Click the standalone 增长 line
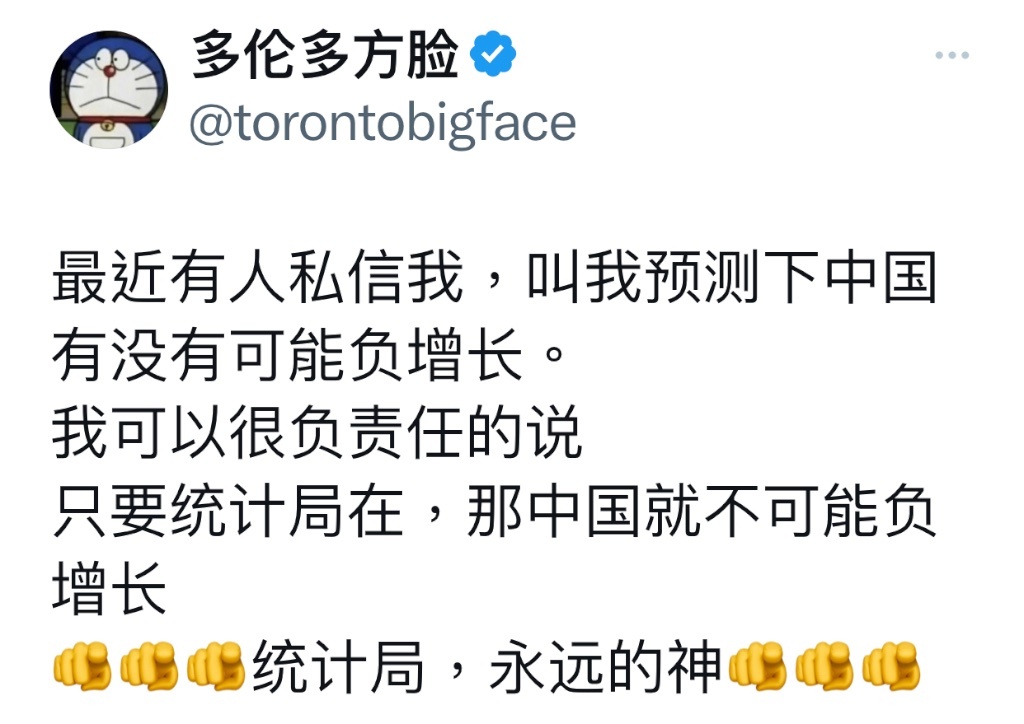This screenshot has width=1024, height=724. pos(109,588)
